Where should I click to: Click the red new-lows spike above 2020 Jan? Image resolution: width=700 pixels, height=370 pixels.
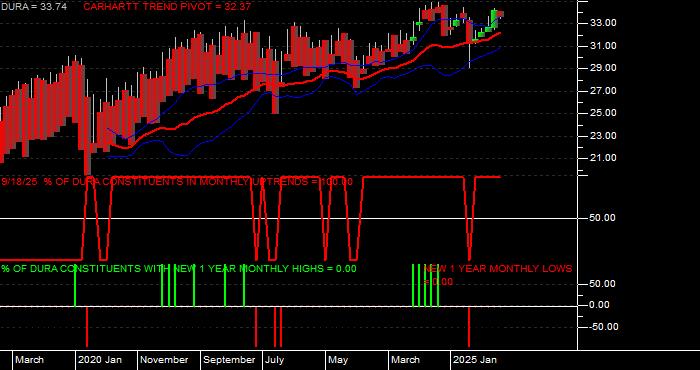click(x=87, y=327)
